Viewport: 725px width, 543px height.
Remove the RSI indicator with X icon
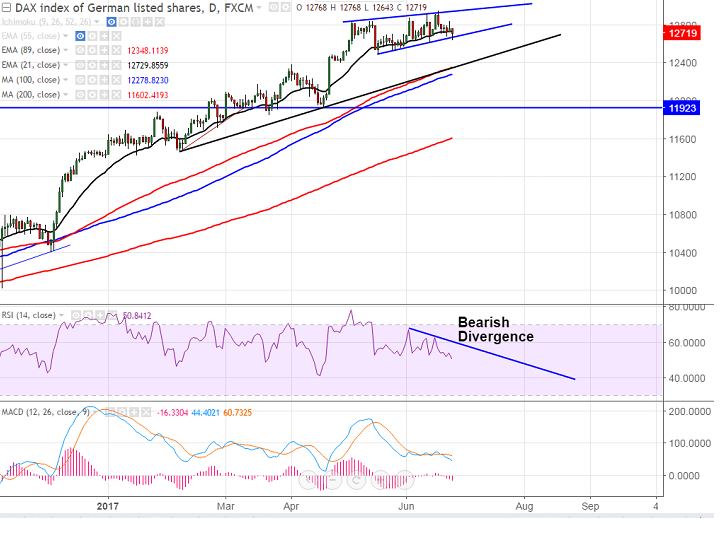[114, 316]
